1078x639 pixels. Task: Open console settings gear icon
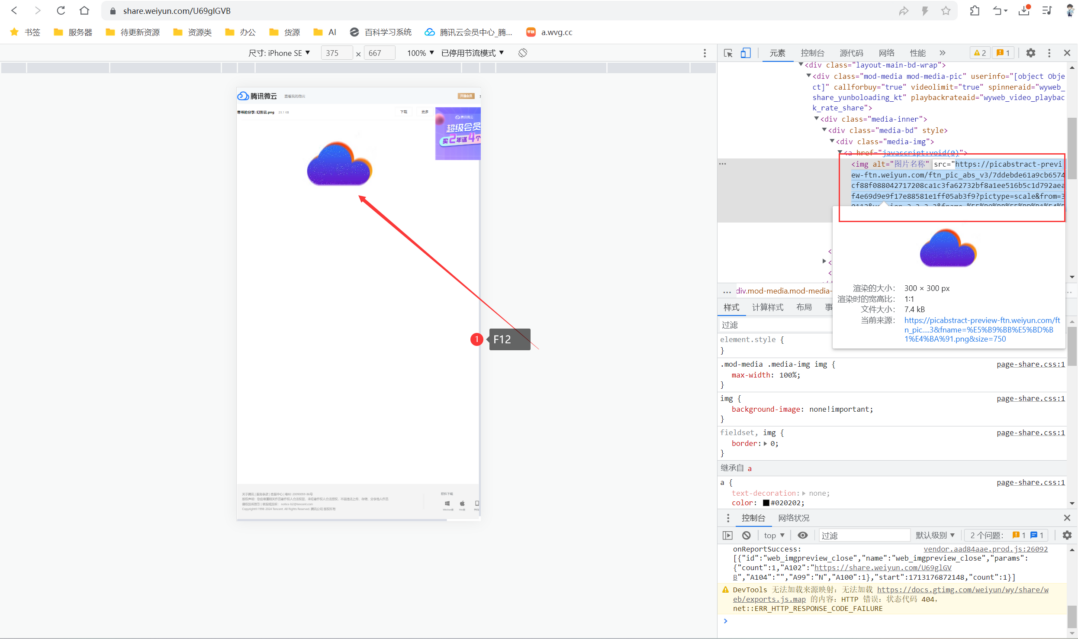click(x=1067, y=535)
